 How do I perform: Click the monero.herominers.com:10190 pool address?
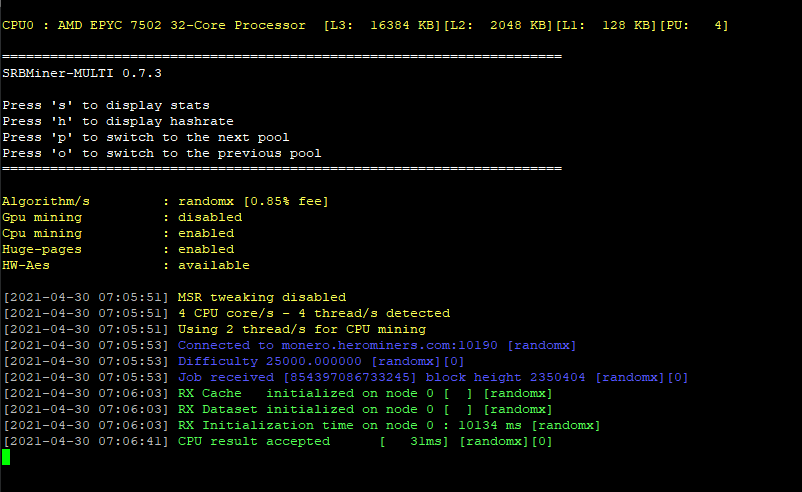point(389,345)
